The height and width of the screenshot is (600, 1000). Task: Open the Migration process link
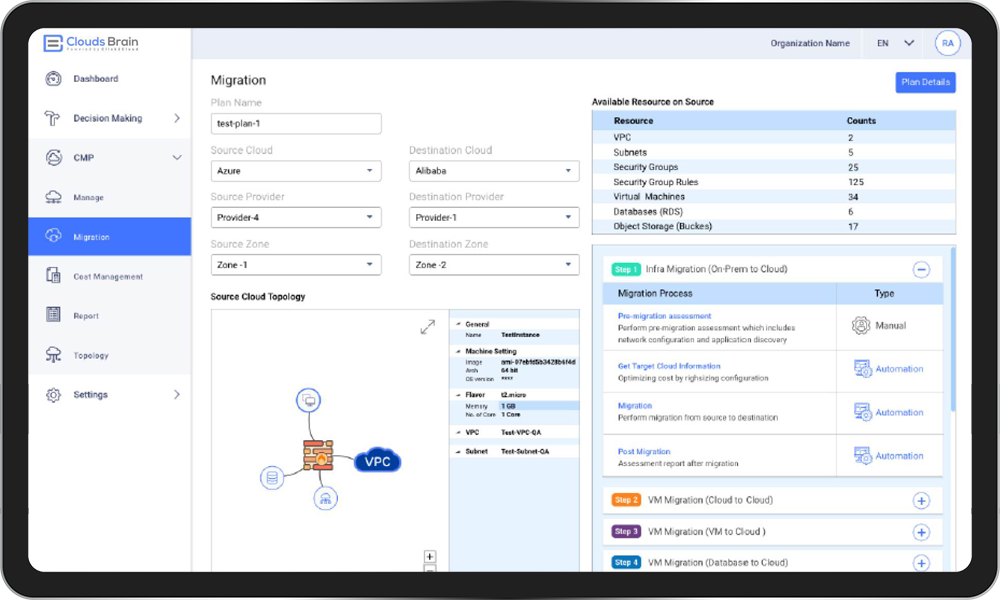pyautogui.click(x=635, y=406)
